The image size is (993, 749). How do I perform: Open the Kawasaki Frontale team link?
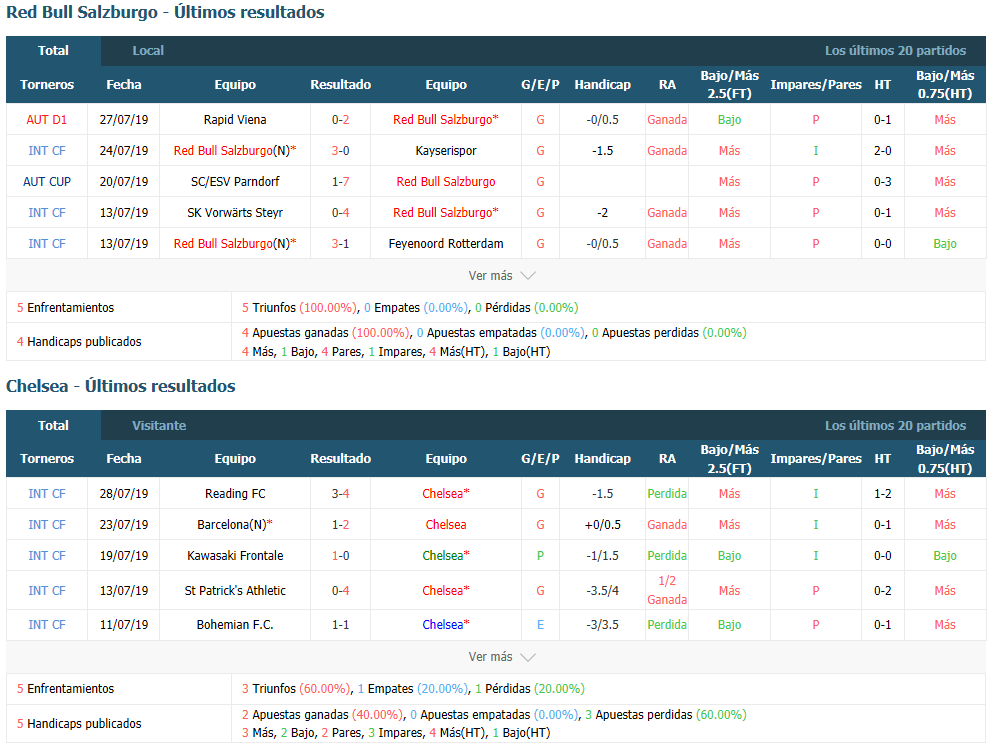coord(235,556)
